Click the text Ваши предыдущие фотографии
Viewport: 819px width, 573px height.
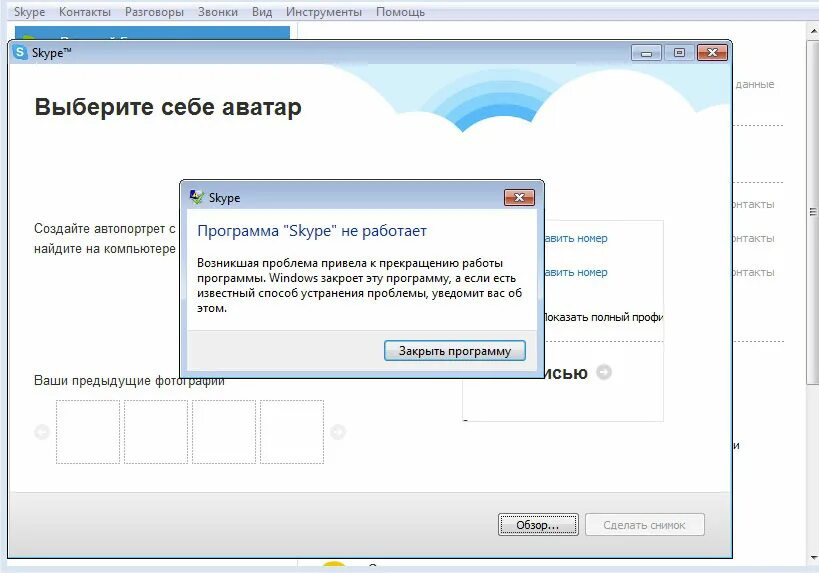[x=129, y=381]
